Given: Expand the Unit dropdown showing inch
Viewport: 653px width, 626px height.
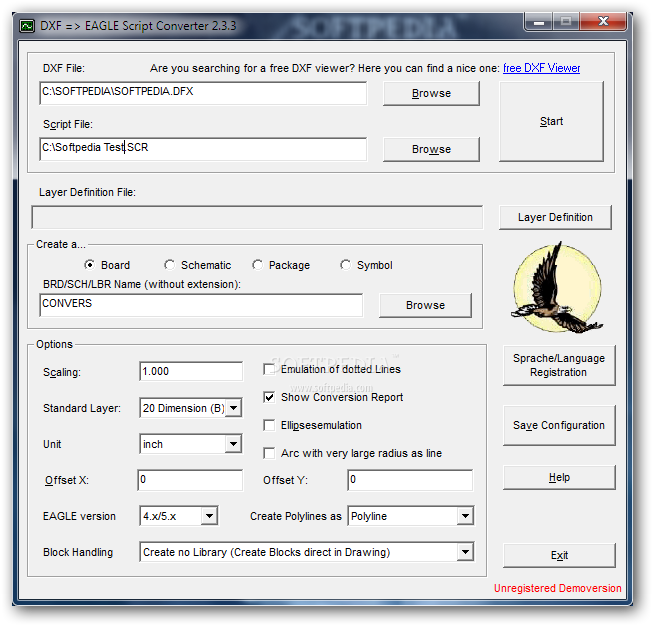Looking at the screenshot, I should pos(234,444).
